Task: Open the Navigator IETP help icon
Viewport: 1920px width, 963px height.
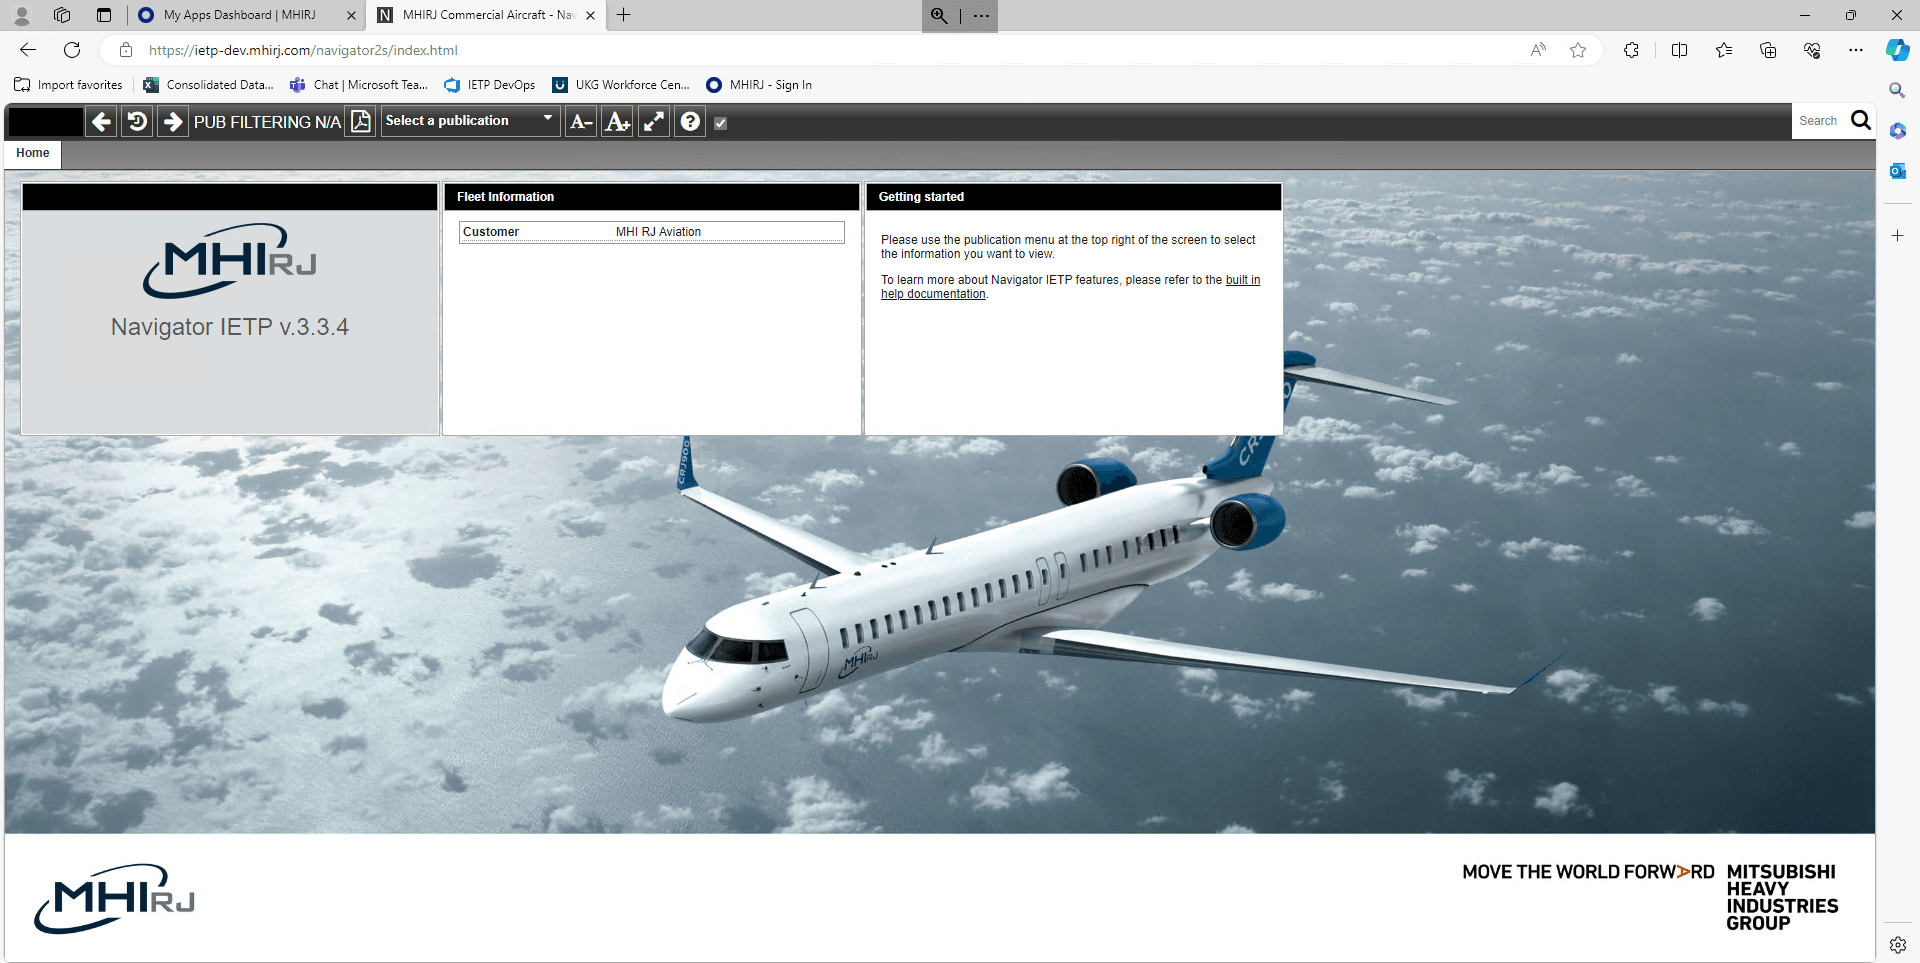Action: click(690, 121)
